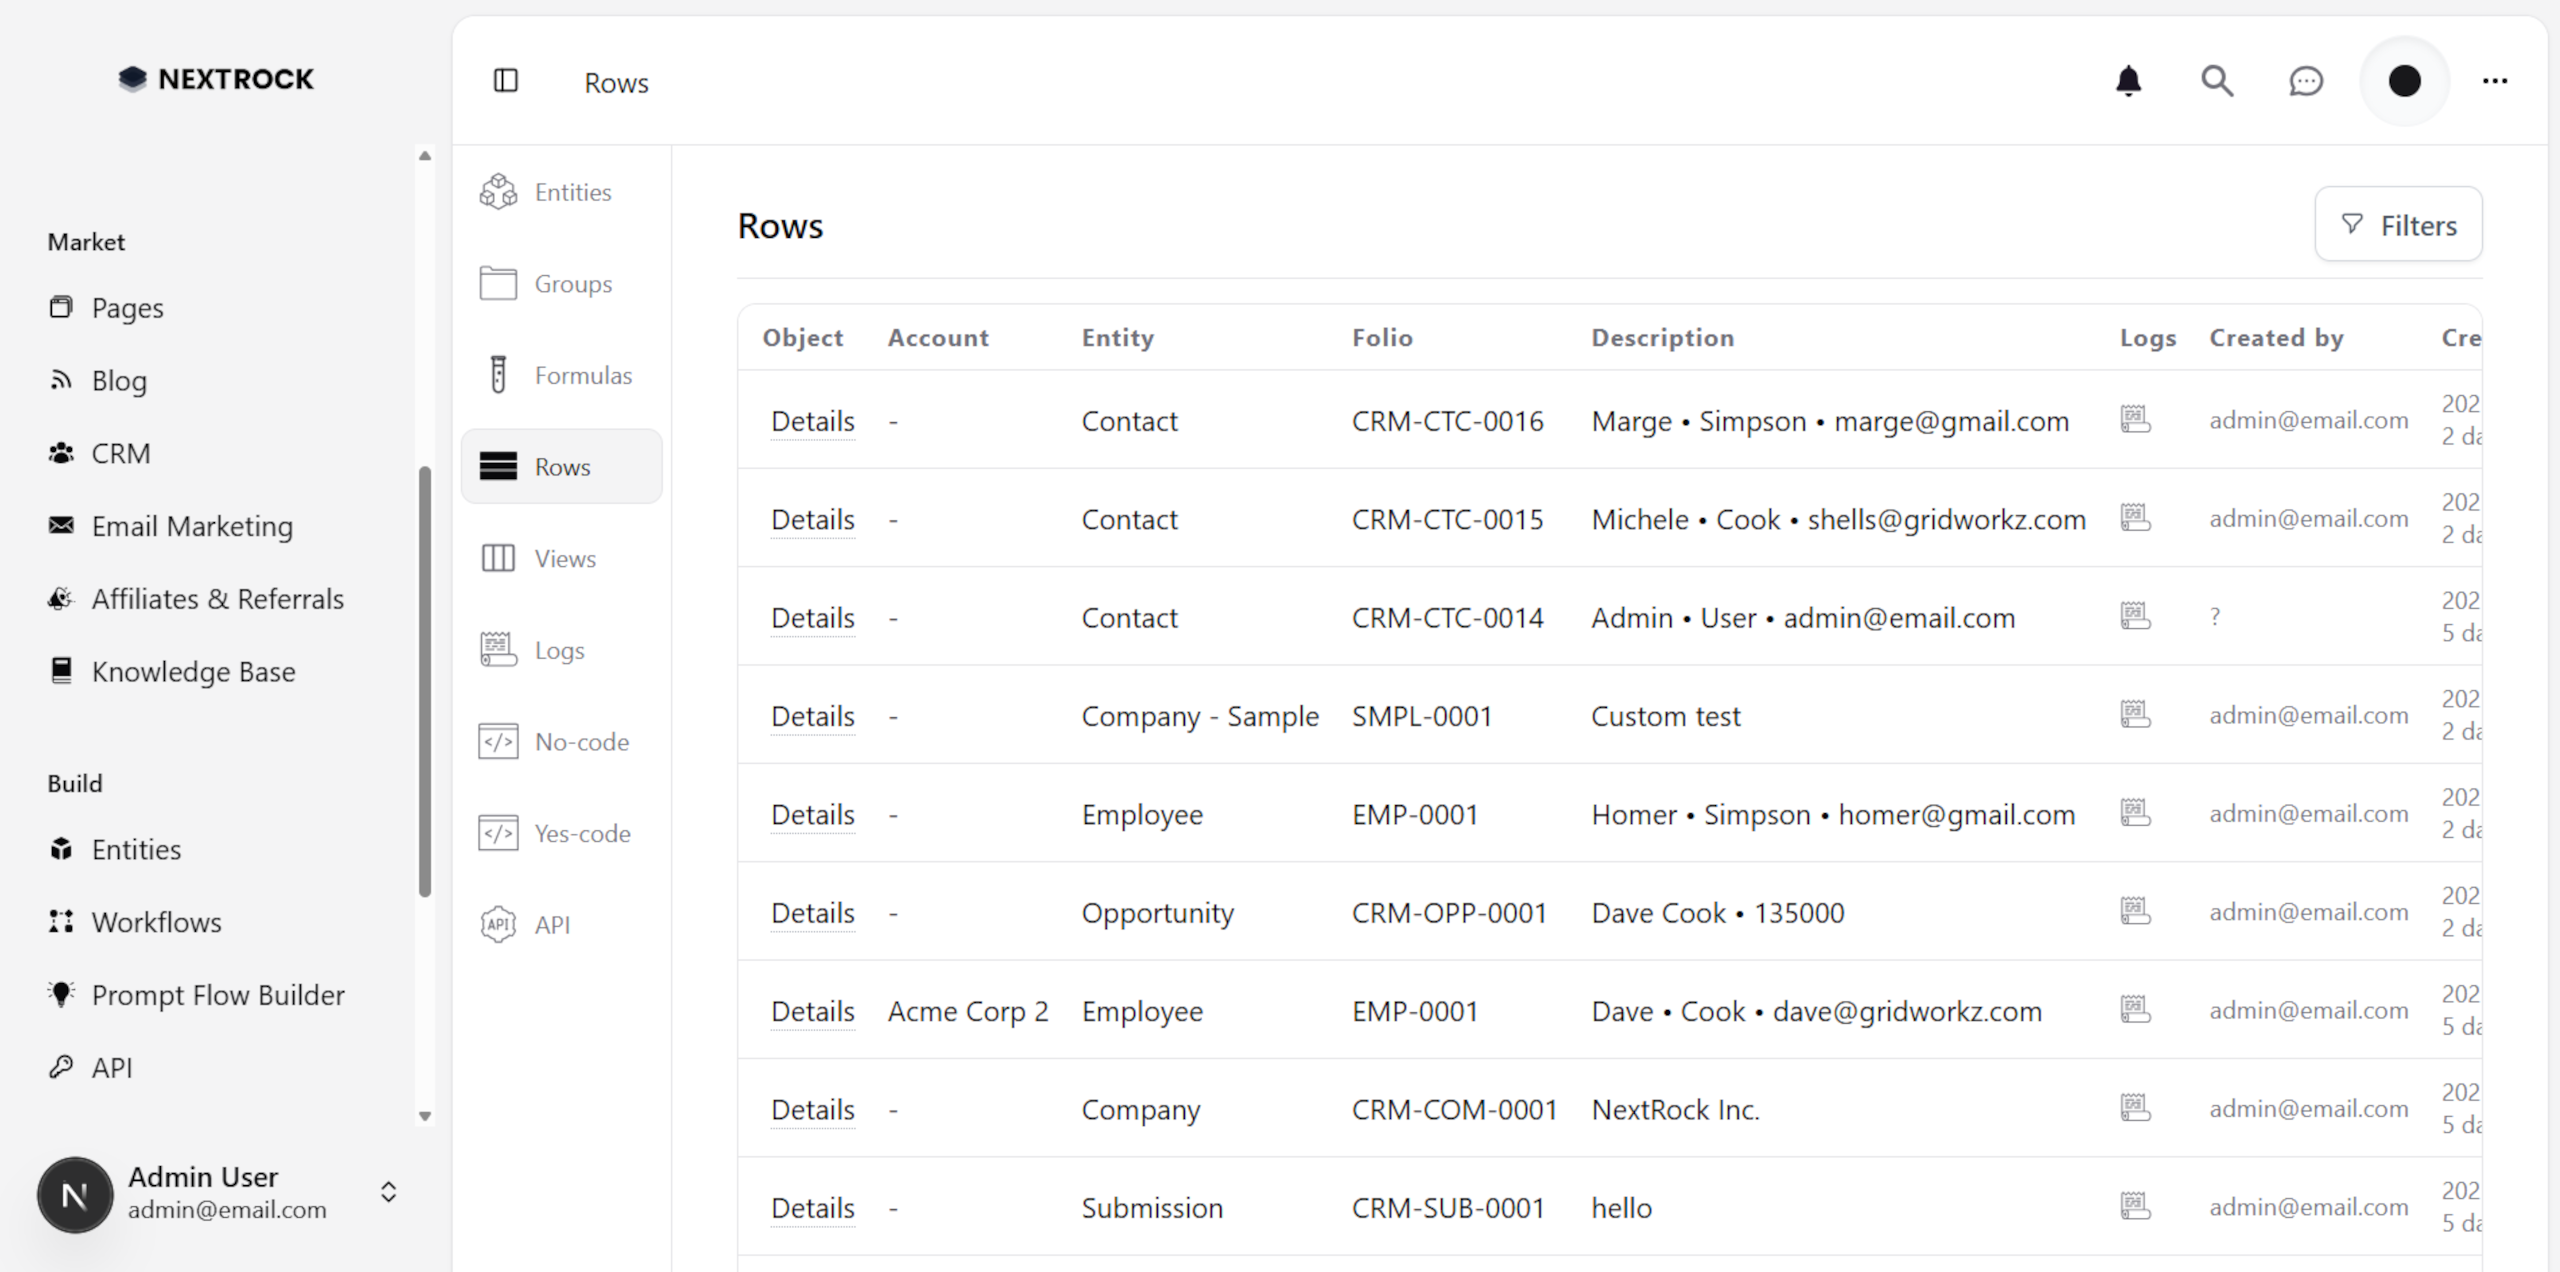Click the dark circle avatar button
Image resolution: width=2560 pixels, height=1272 pixels.
pos(2404,81)
